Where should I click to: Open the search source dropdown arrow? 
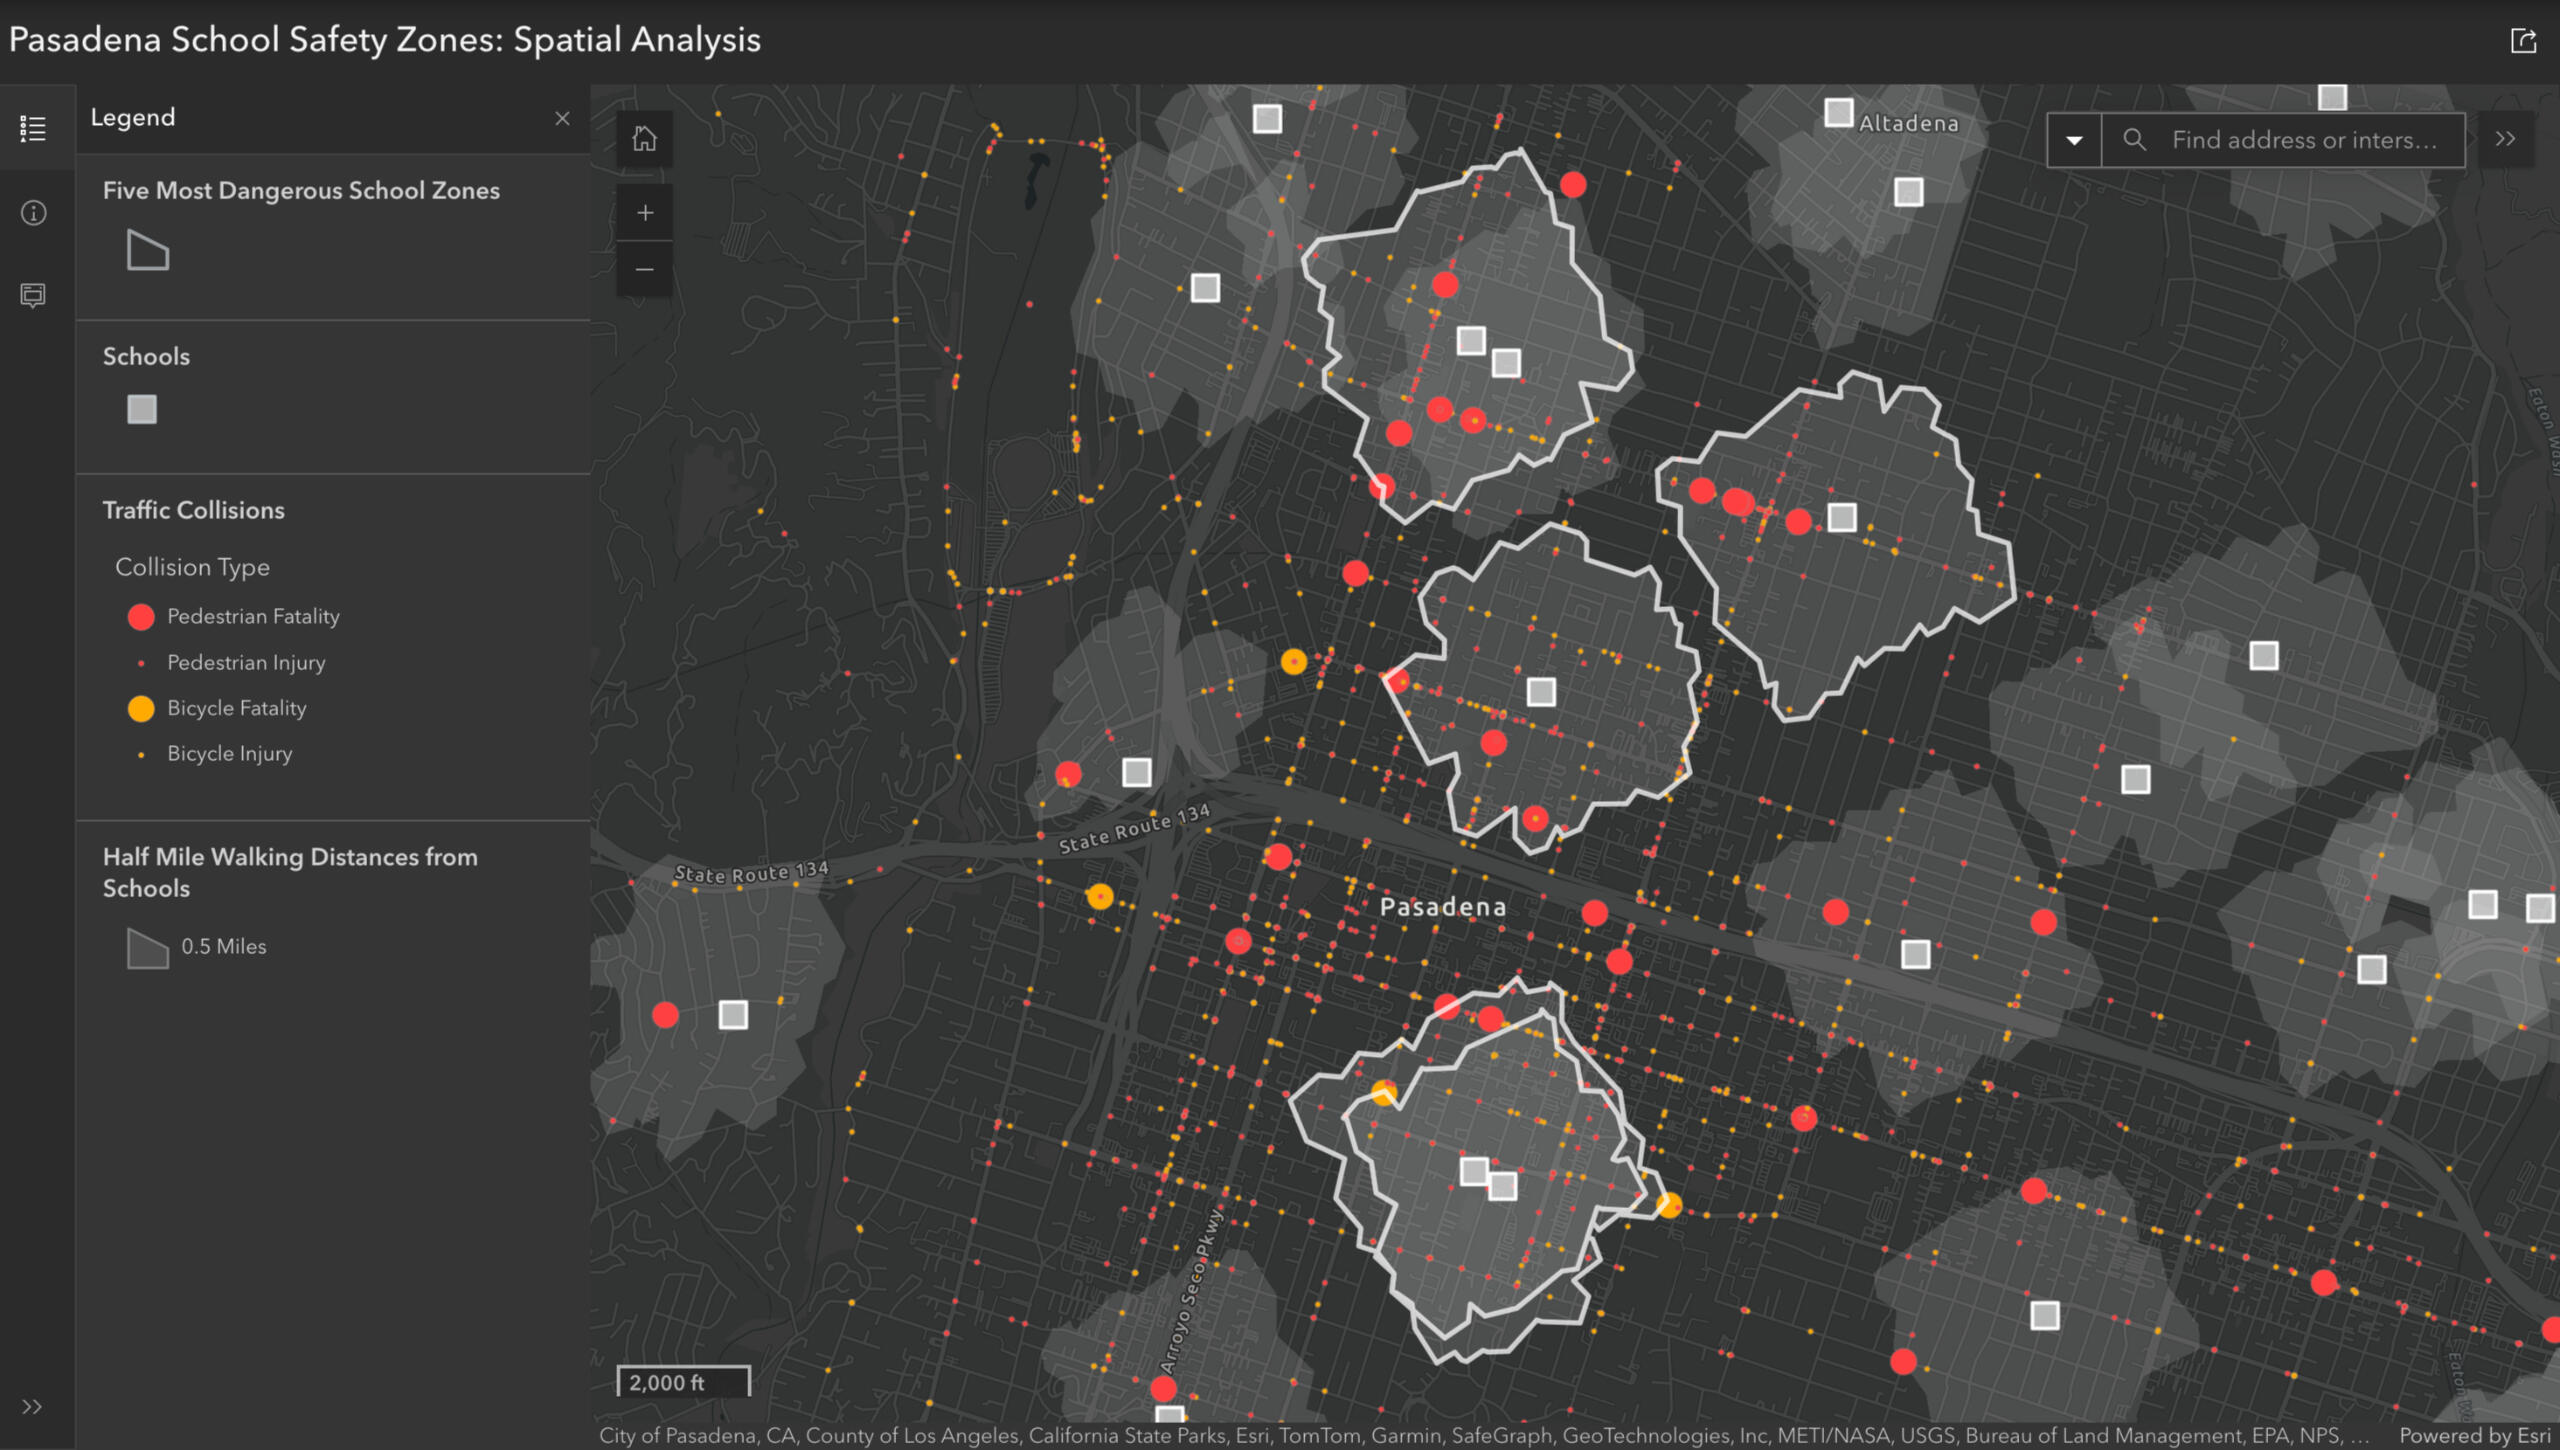(2074, 140)
